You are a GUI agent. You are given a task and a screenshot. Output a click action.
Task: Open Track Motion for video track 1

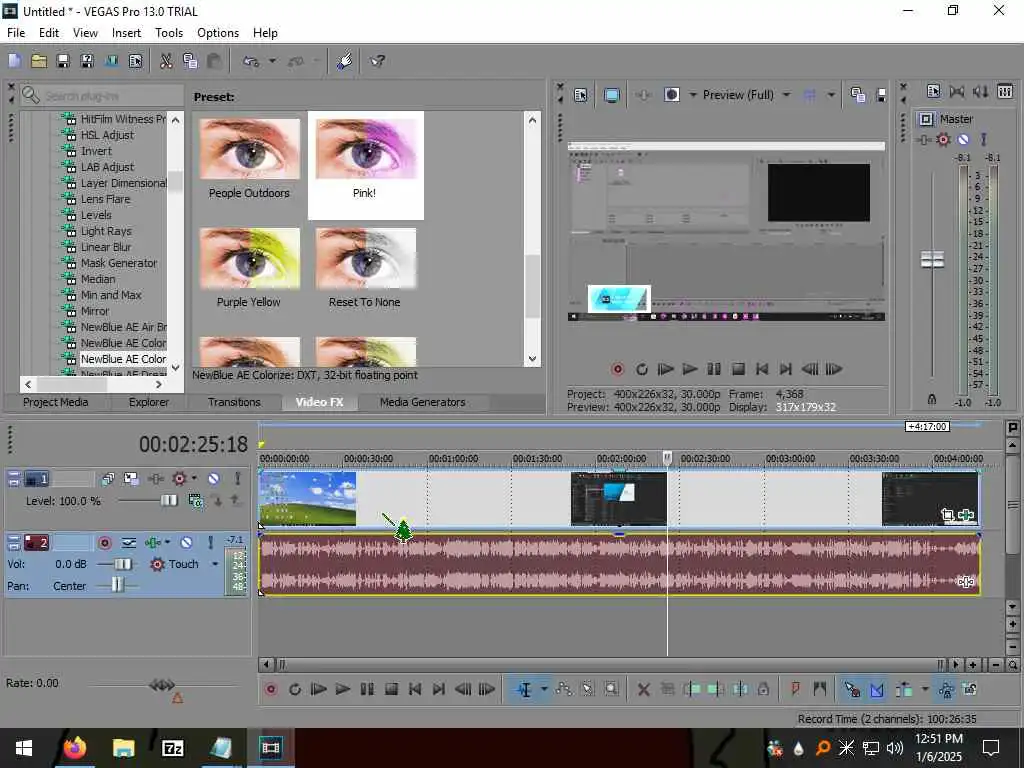coord(131,479)
